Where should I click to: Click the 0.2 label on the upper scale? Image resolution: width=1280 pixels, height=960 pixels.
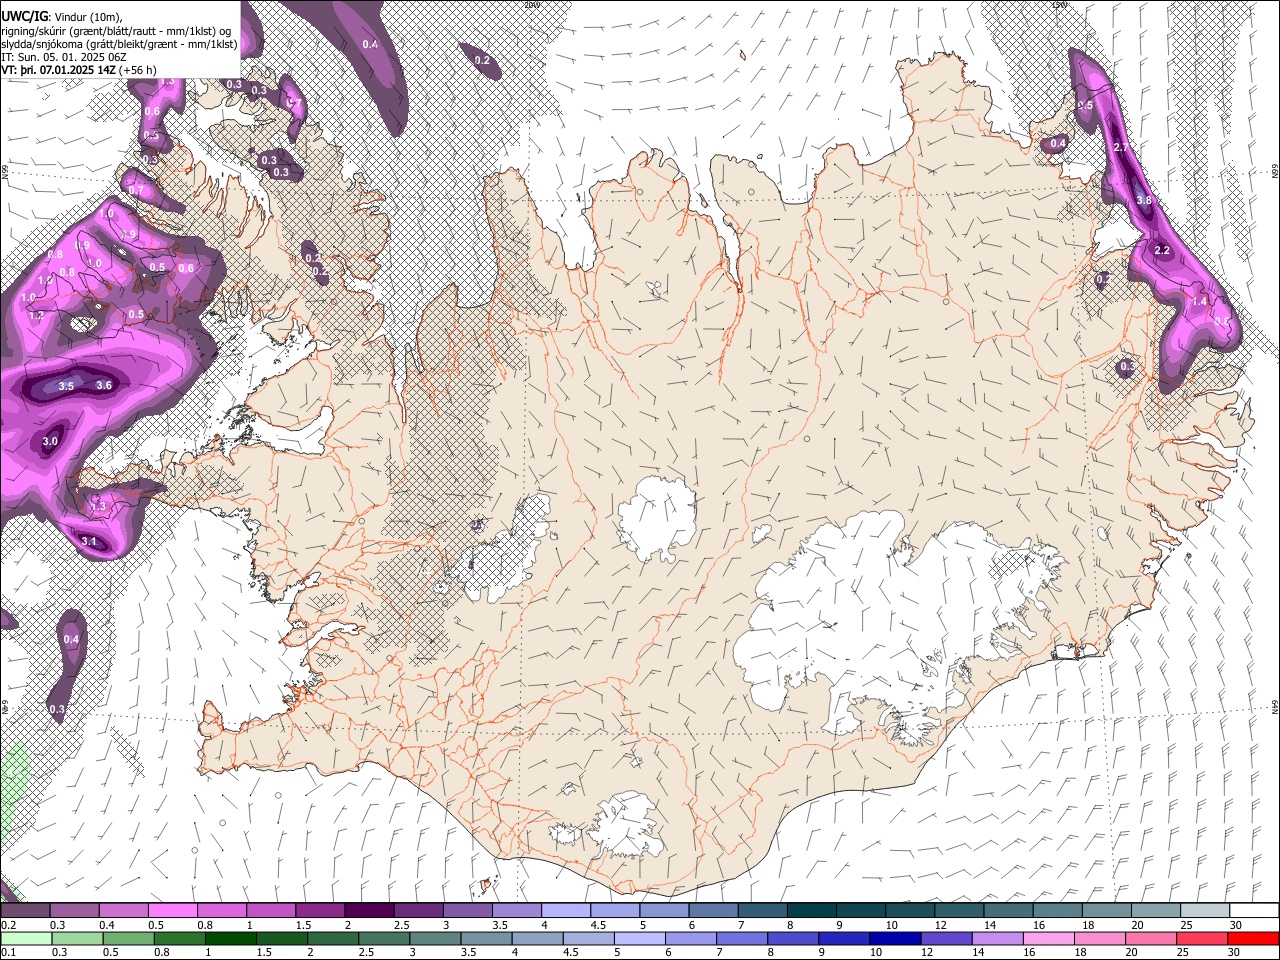pos(8,925)
